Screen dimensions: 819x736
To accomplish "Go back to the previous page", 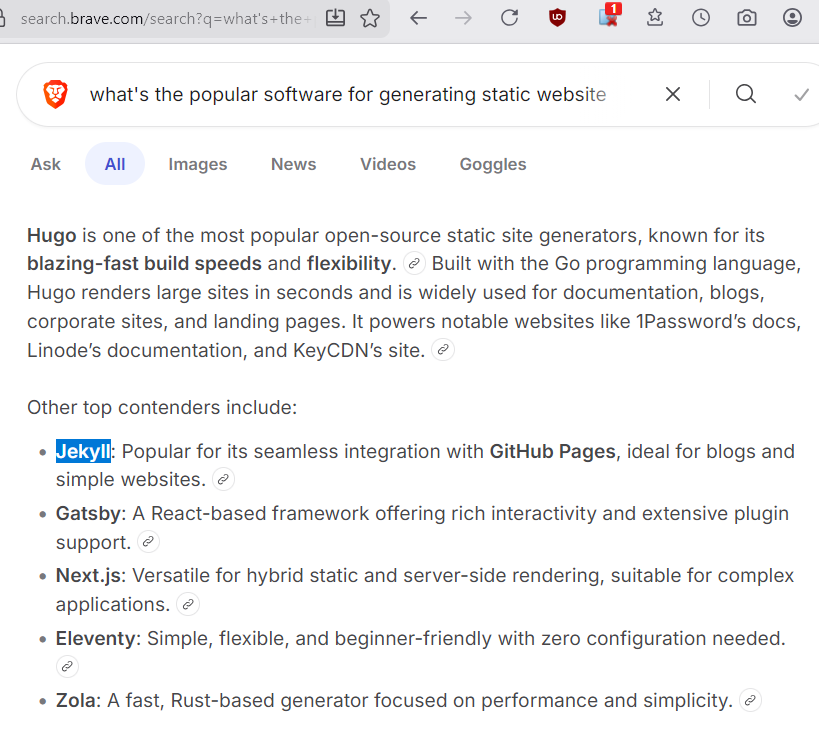I will tap(418, 17).
